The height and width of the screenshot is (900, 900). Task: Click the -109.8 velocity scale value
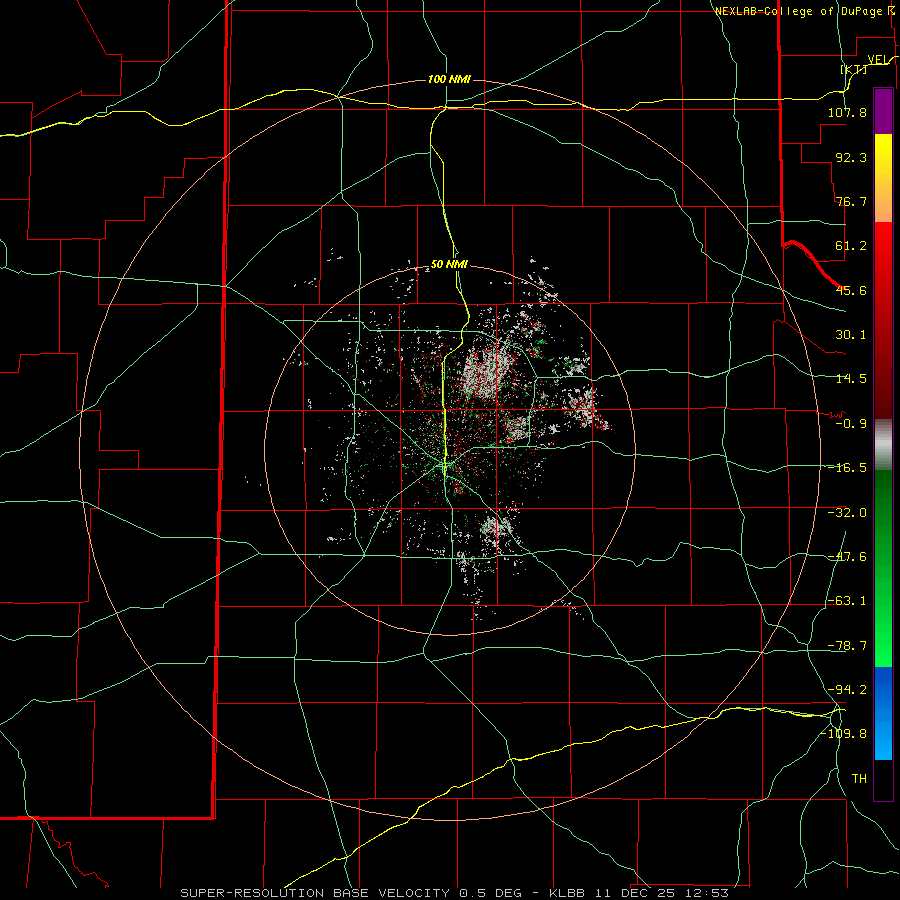[844, 734]
